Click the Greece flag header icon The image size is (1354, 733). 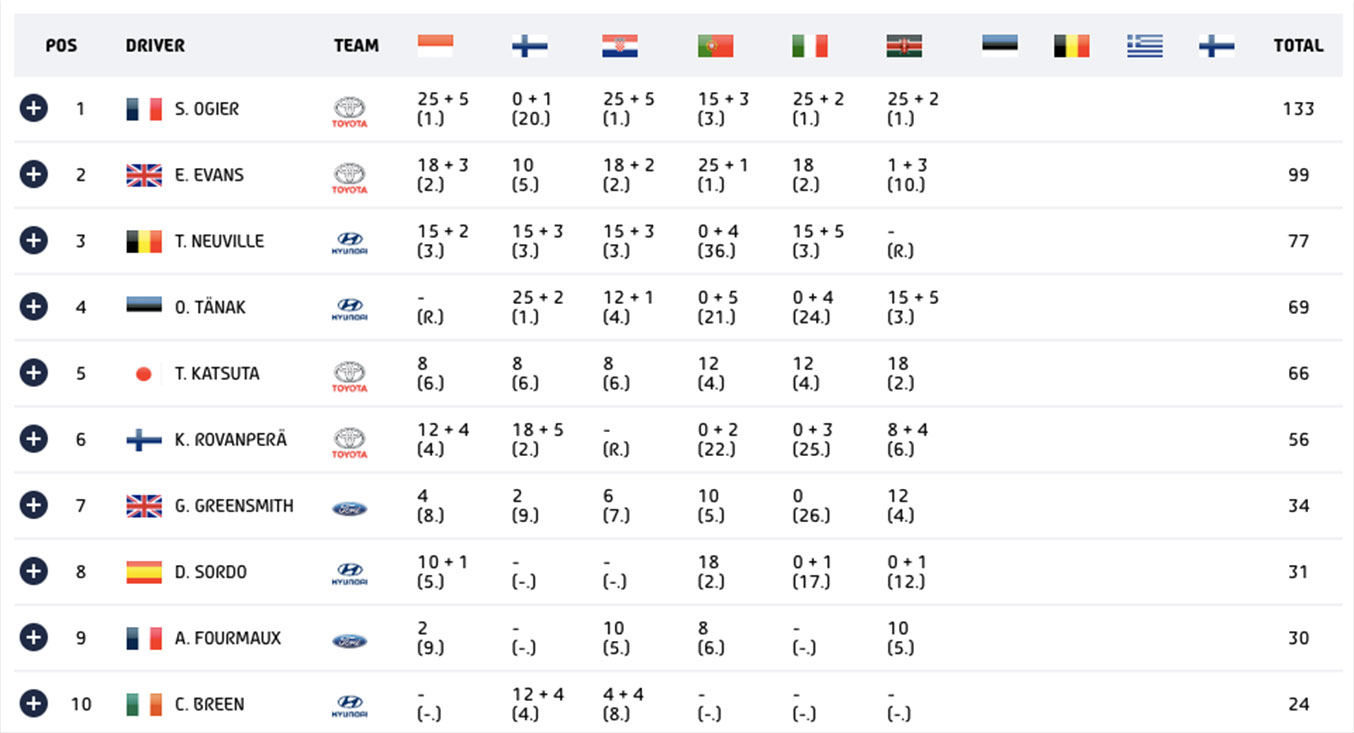[x=1145, y=45]
